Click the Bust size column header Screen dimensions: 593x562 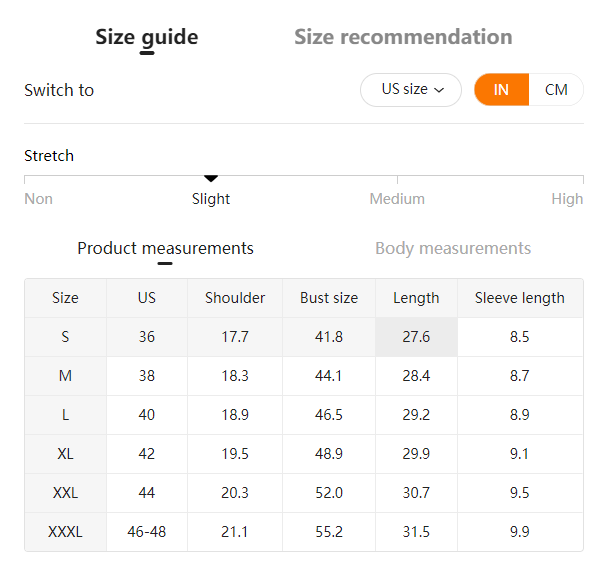pos(329,298)
